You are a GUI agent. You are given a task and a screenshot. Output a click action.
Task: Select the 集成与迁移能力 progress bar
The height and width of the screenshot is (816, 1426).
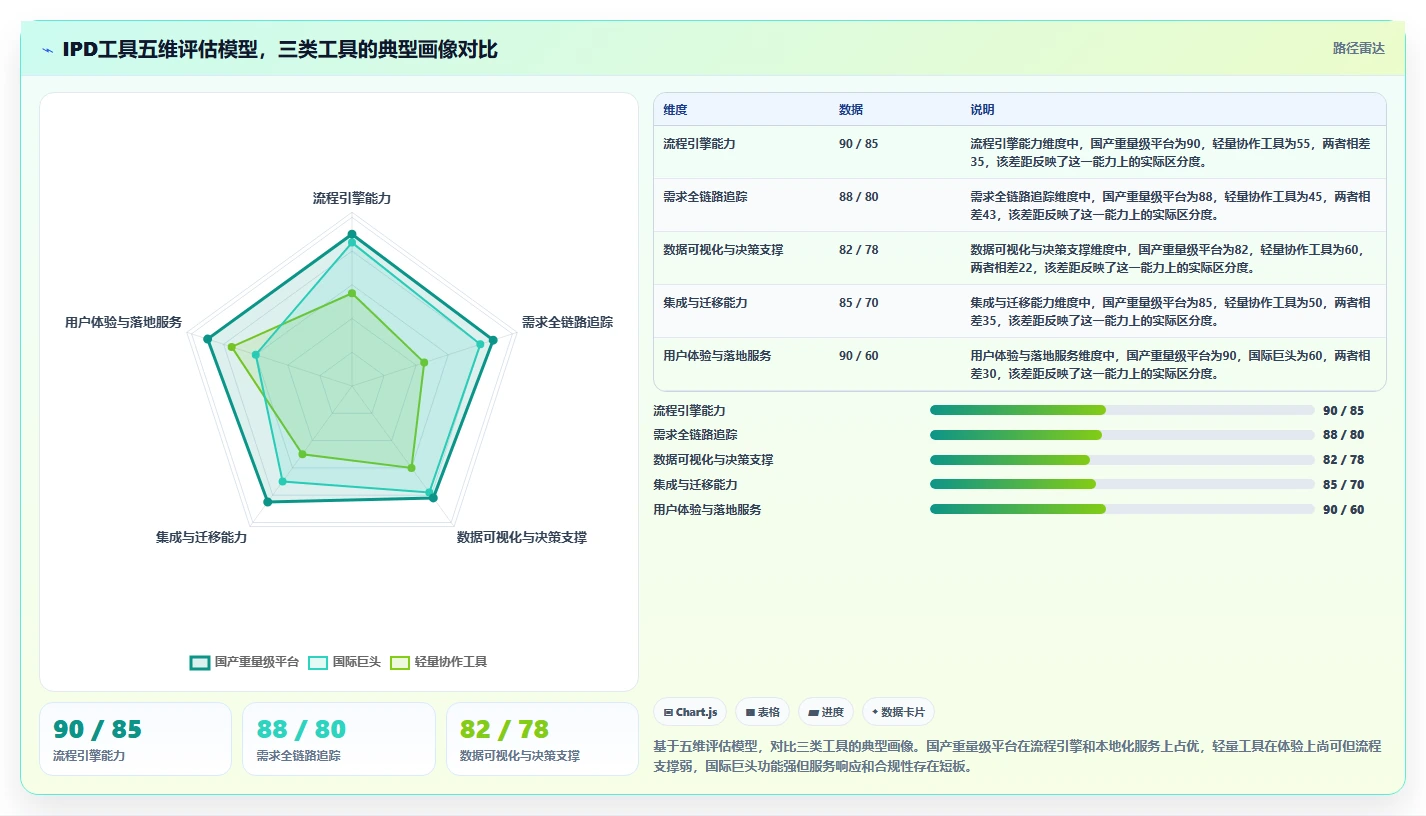1122,484
